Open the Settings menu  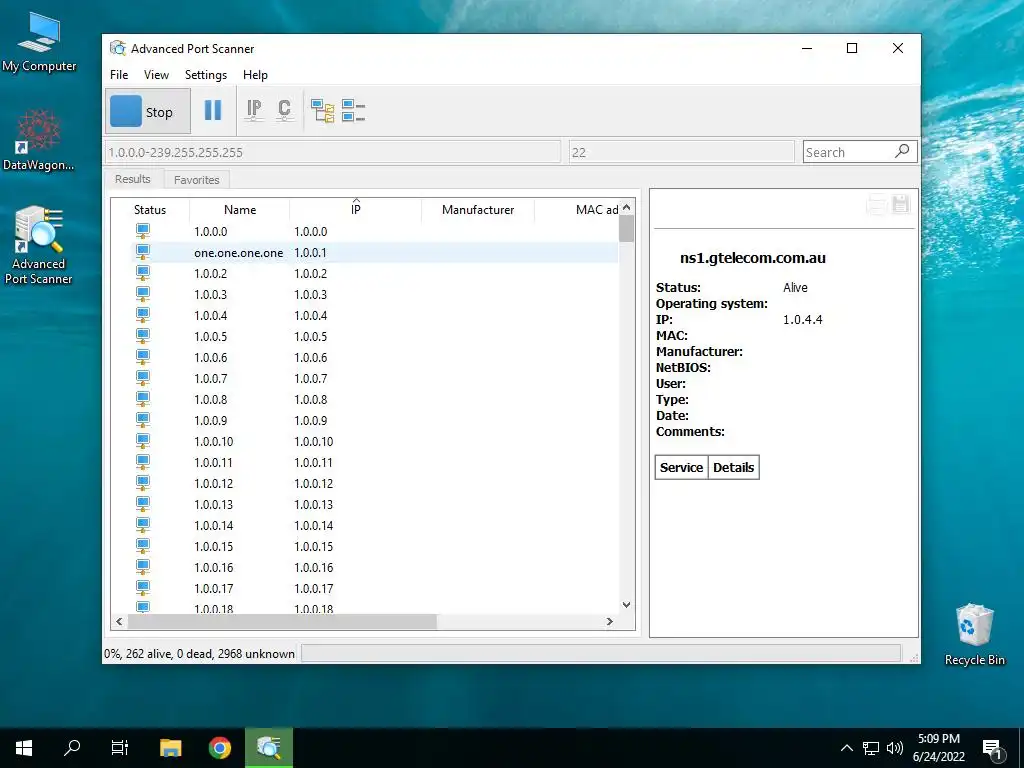206,75
